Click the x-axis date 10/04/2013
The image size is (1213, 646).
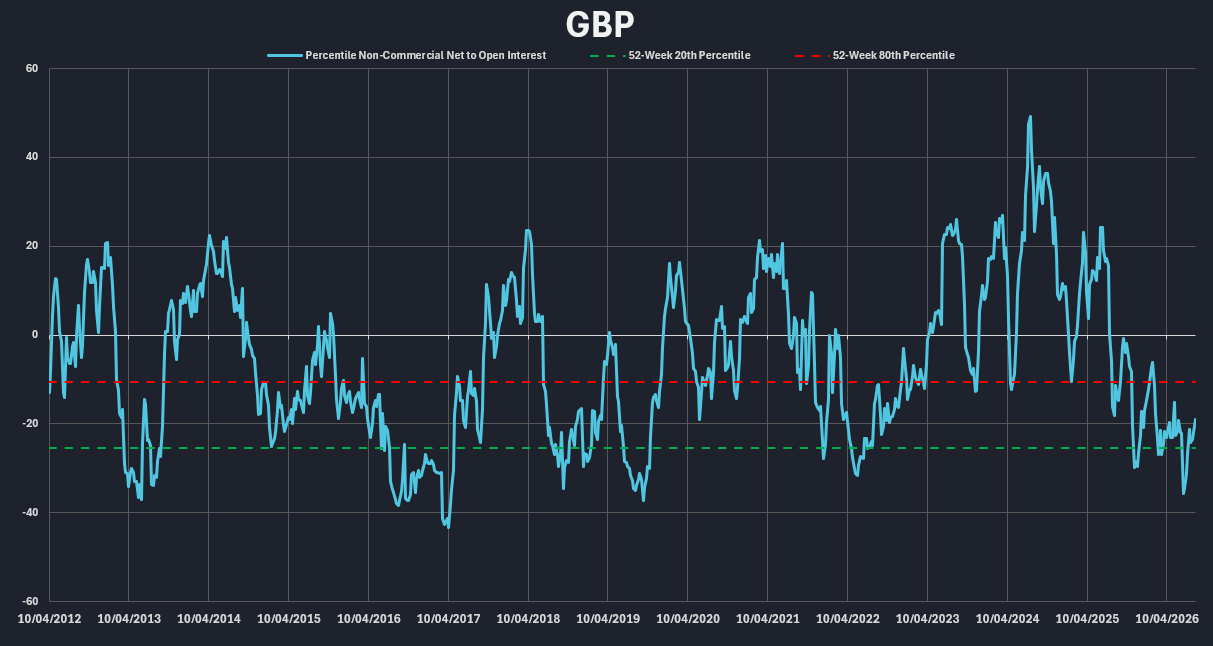click(x=129, y=619)
